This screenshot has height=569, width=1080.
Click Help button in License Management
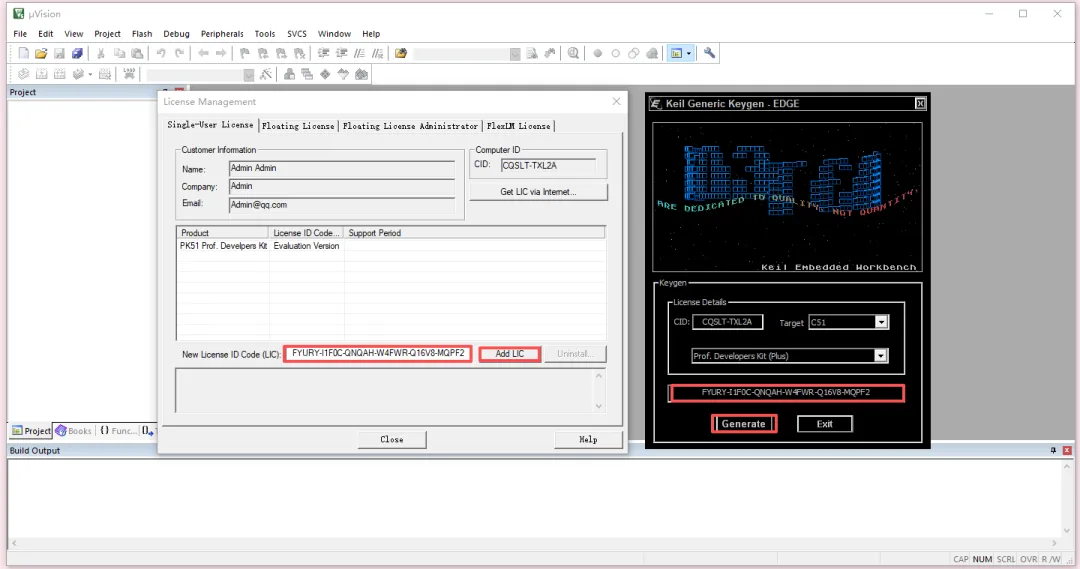[588, 439]
